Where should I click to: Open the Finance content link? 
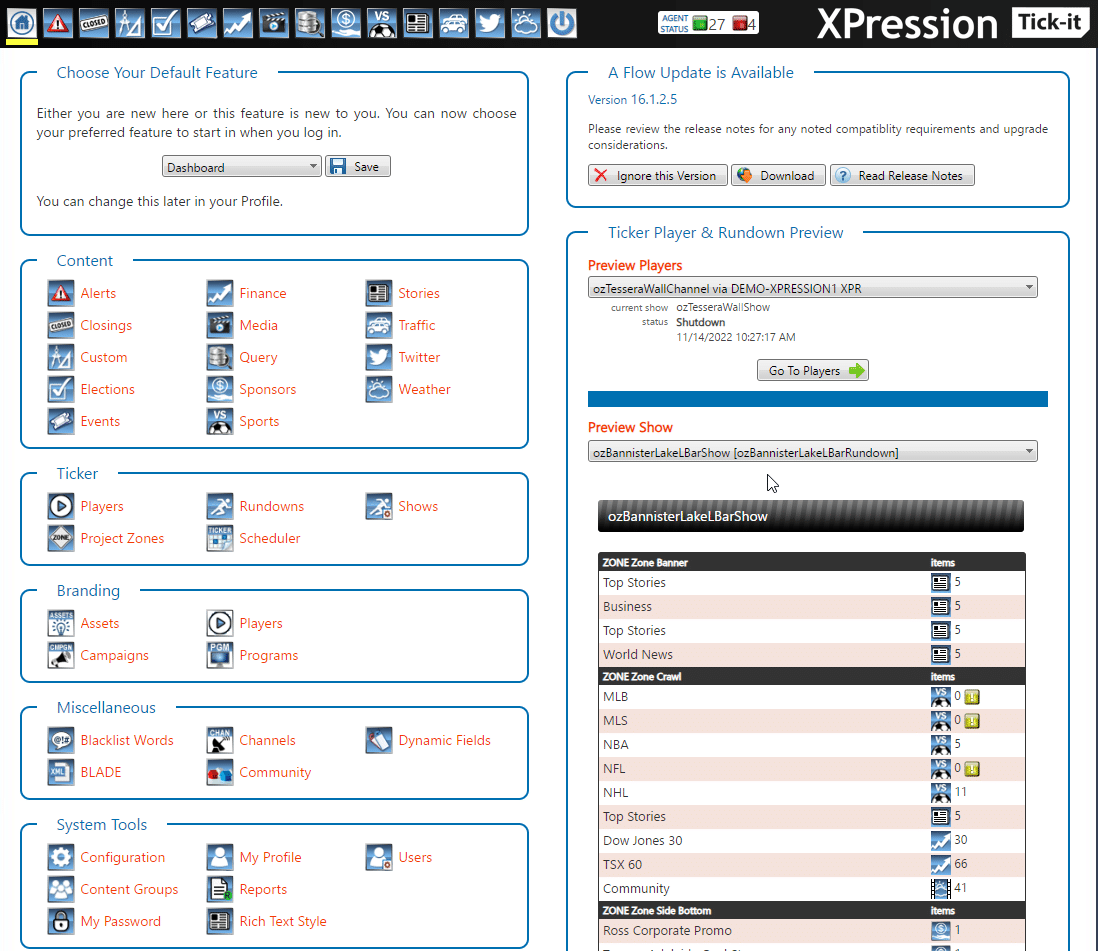[263, 293]
